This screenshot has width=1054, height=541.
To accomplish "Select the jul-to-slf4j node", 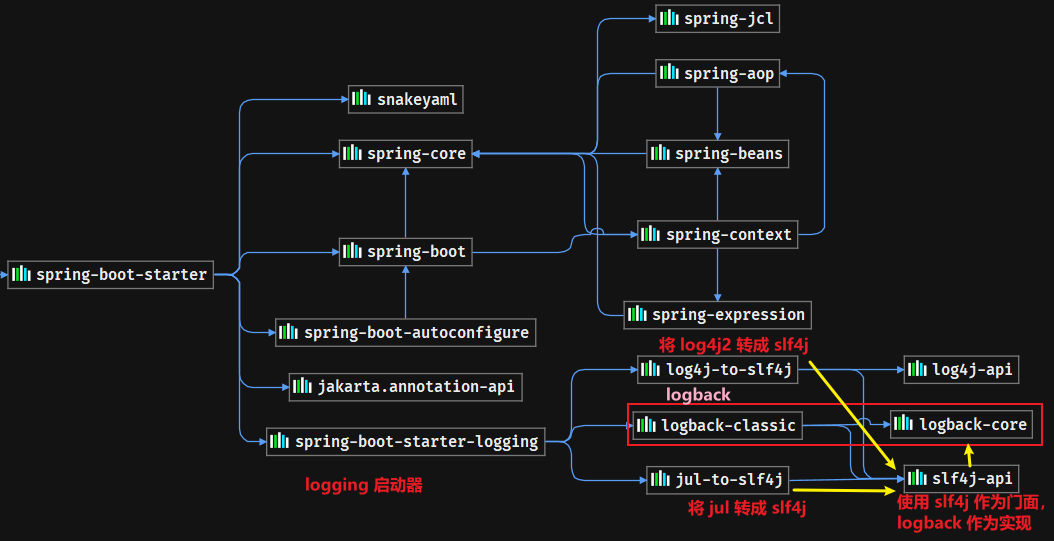I will tap(718, 479).
